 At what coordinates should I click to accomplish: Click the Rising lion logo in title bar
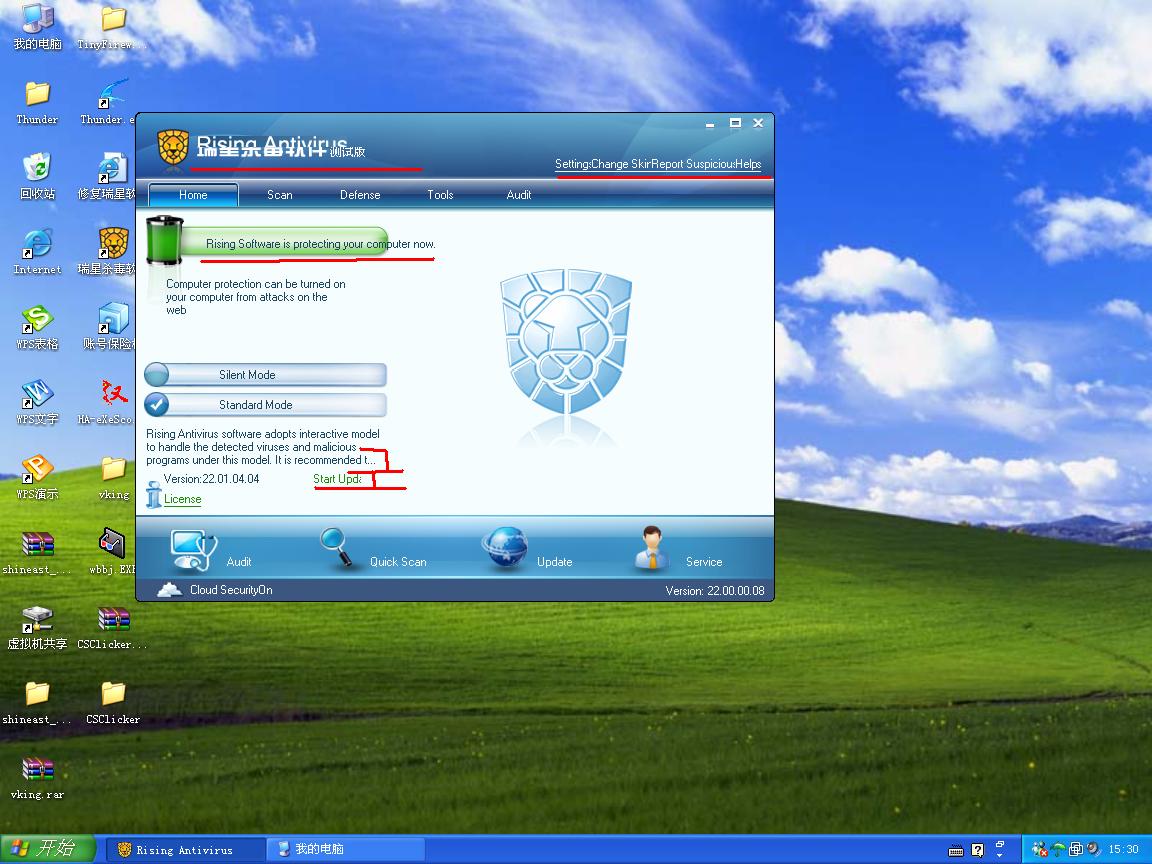(173, 147)
